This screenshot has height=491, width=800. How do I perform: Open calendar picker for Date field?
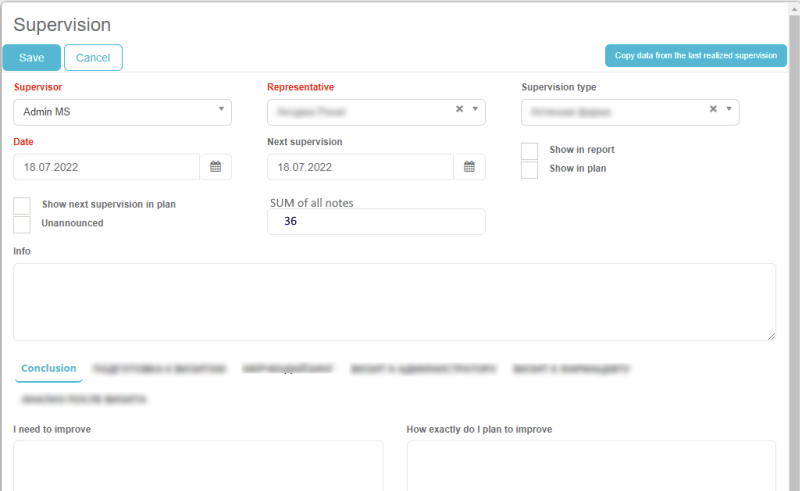(215, 167)
